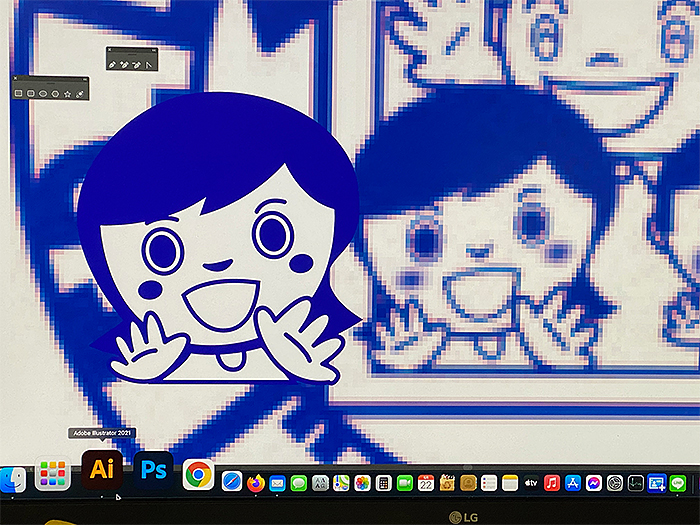Close the pen tools floating panel
700x525 pixels.
110,49
